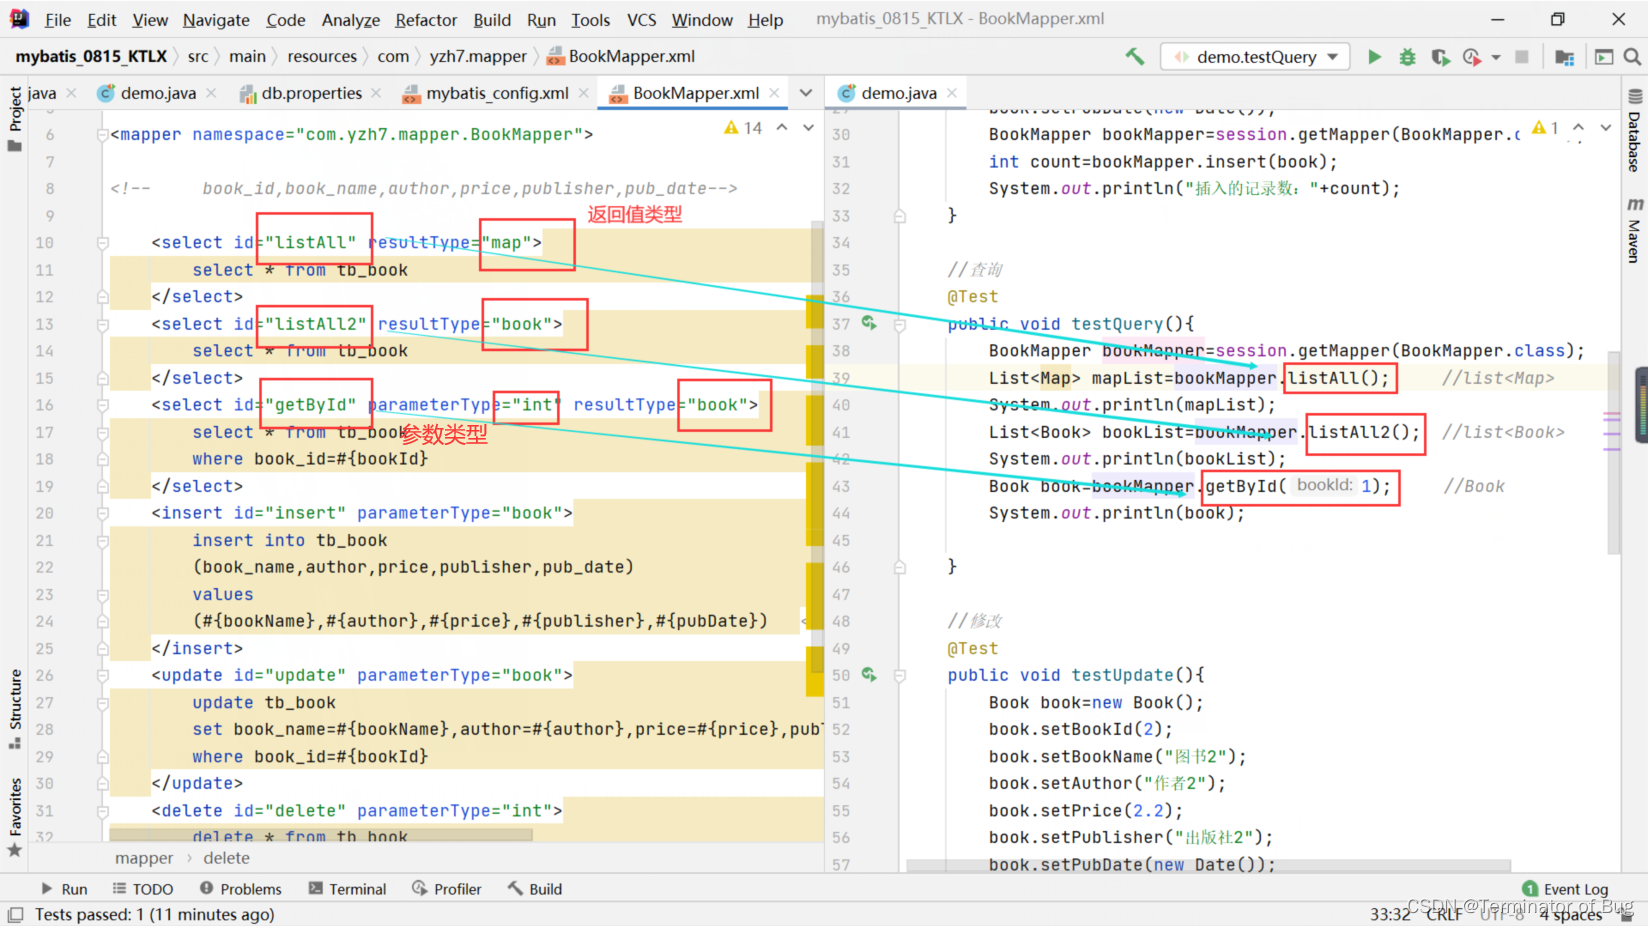Open the VCS menu

(x=641, y=20)
